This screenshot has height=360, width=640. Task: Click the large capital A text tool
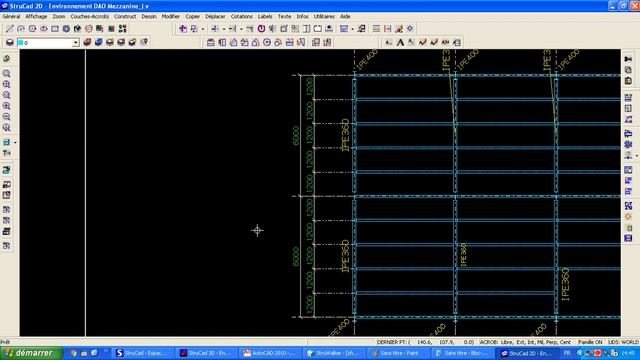tap(400, 42)
